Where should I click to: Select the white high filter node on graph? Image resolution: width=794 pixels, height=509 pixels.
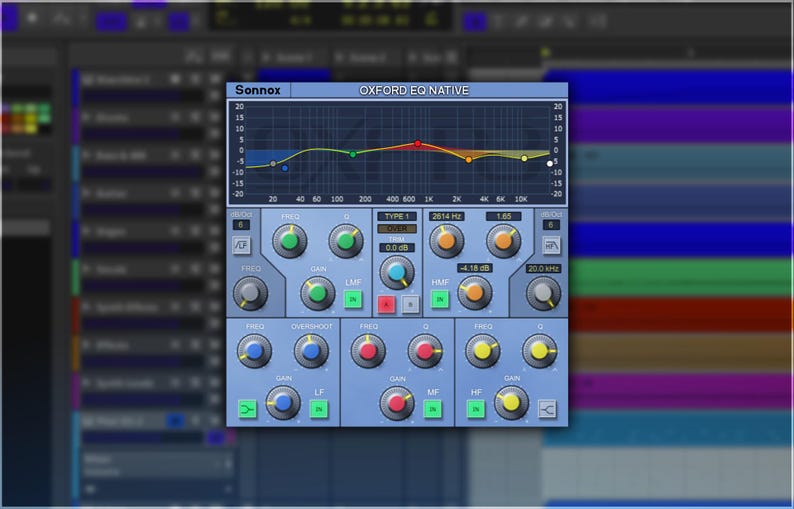click(x=550, y=164)
